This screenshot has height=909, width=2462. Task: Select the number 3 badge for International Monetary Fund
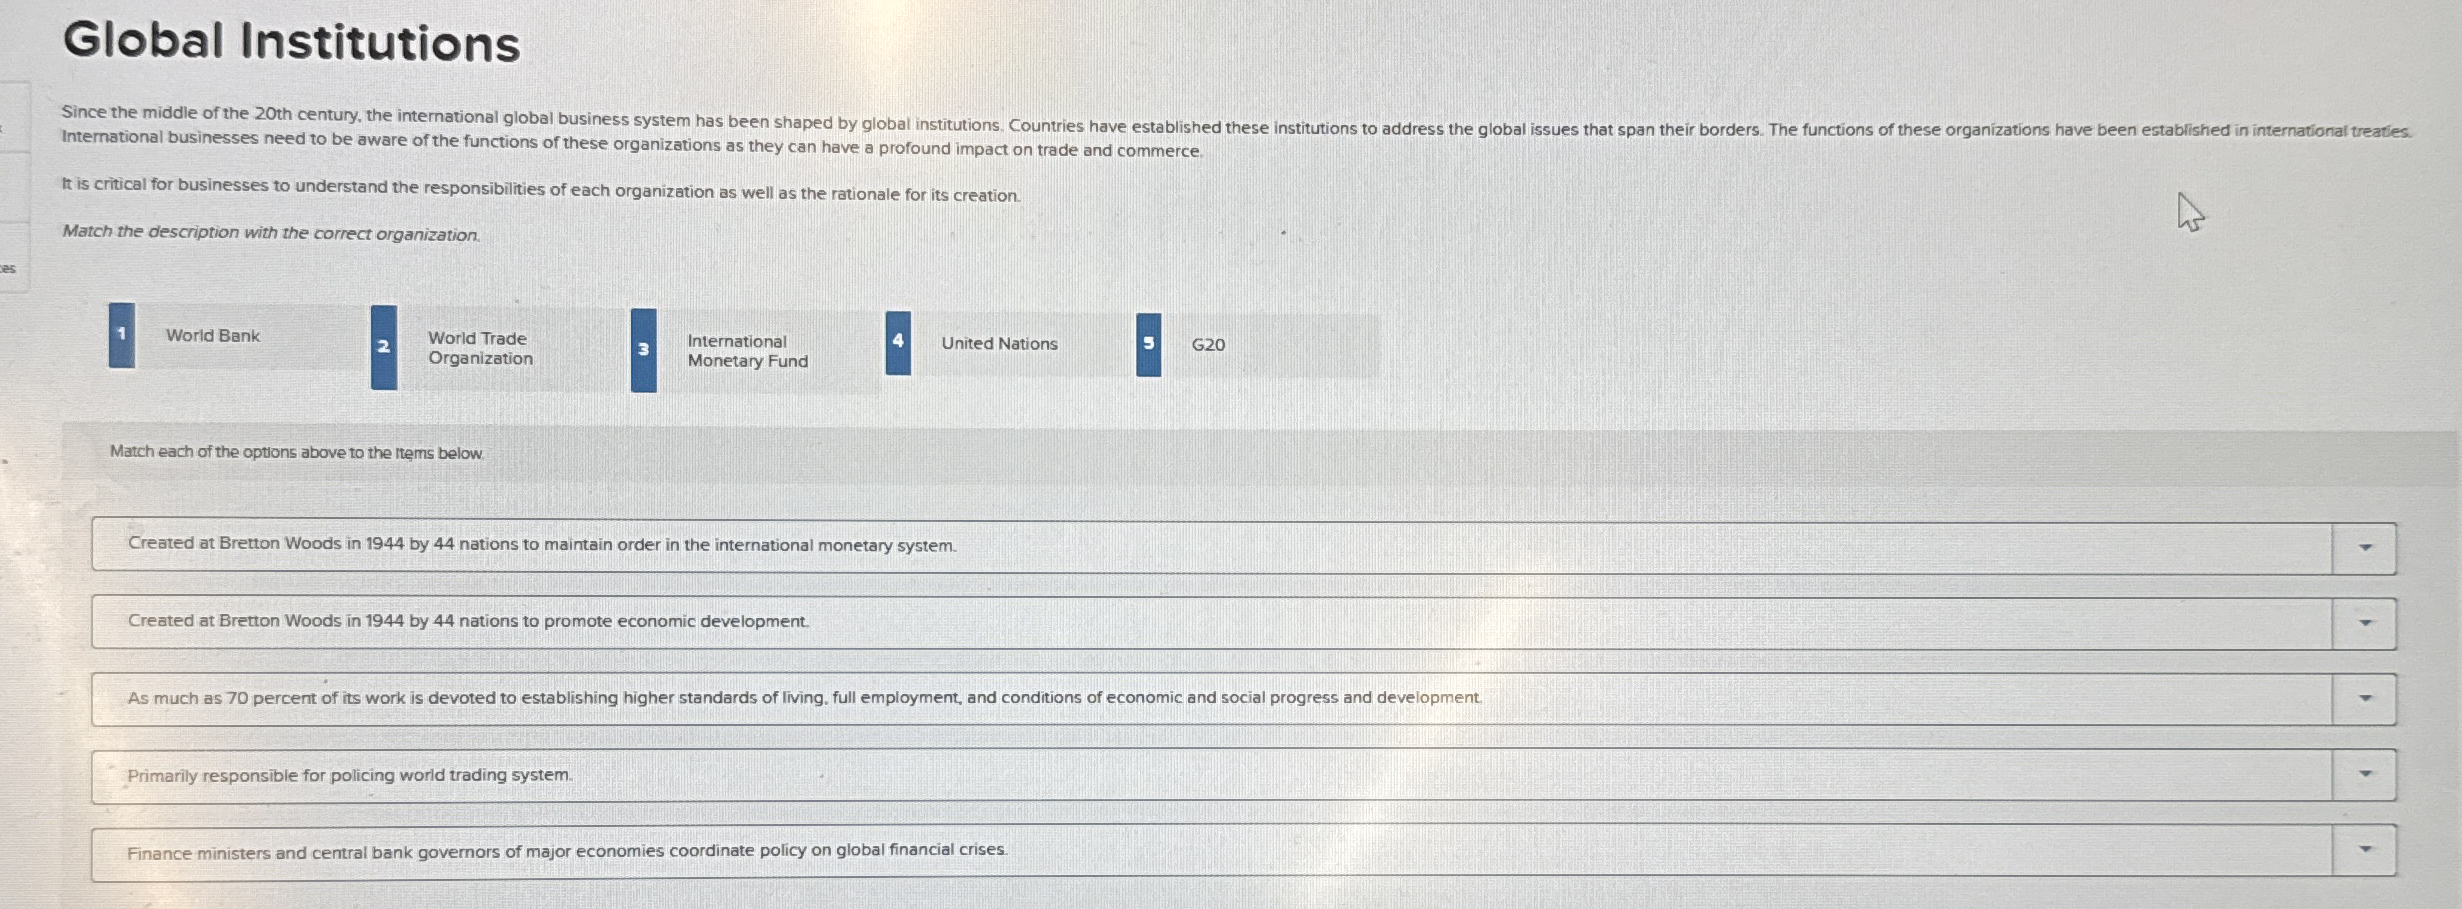click(644, 350)
